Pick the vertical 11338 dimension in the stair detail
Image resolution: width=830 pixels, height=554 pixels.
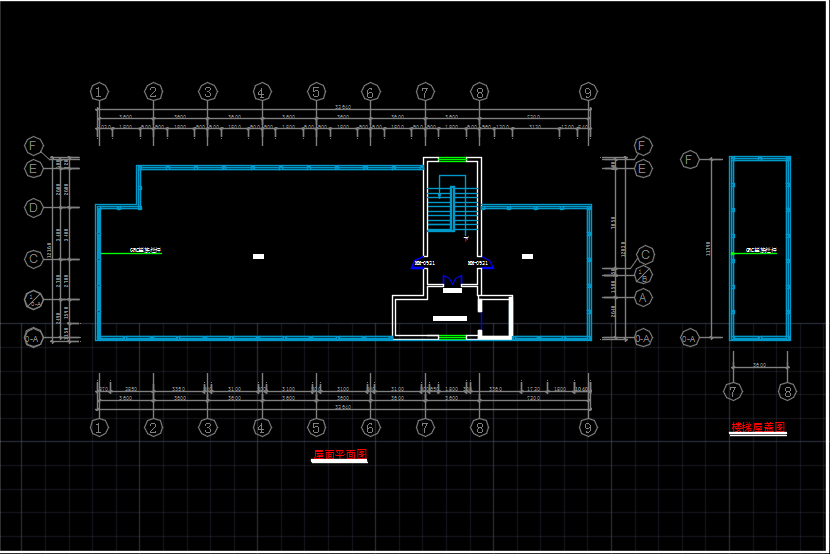708,249
